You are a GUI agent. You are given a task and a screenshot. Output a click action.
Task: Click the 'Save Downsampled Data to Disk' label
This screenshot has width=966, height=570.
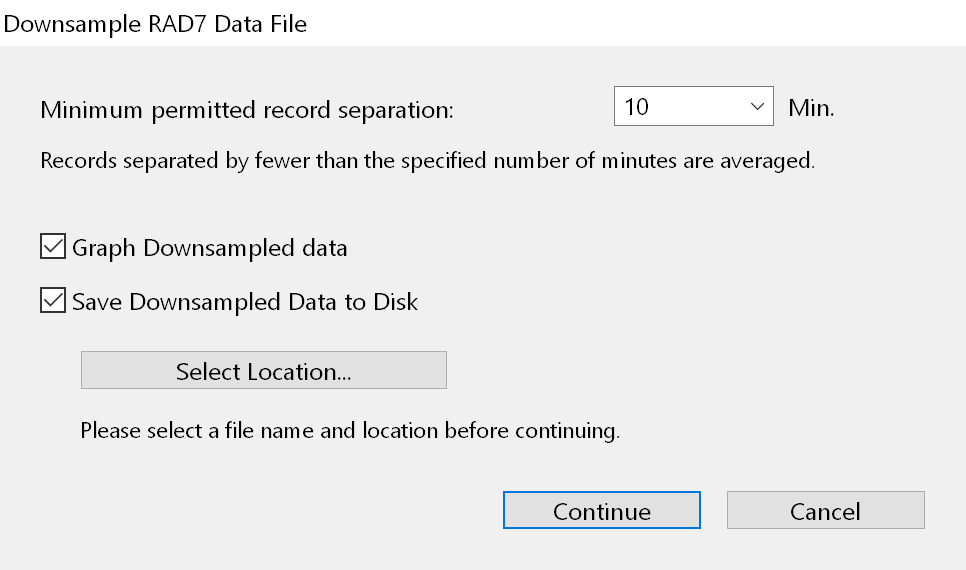point(245,302)
